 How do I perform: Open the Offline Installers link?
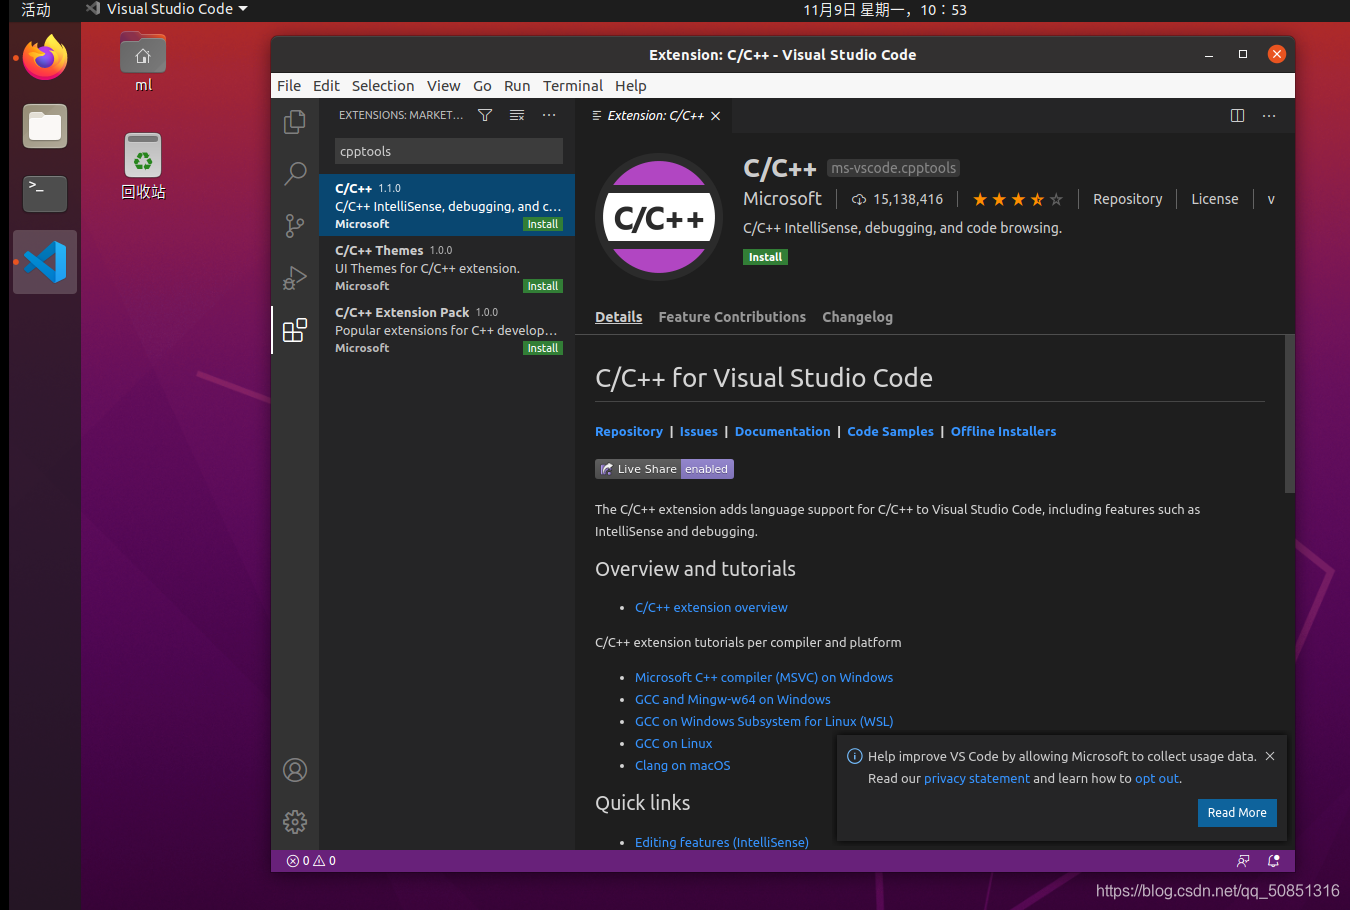pos(1003,432)
